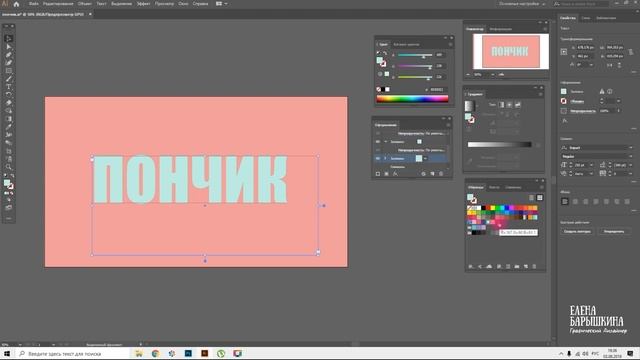Click the Создать контуры button
The width and height of the screenshot is (640, 360).
click(x=577, y=231)
